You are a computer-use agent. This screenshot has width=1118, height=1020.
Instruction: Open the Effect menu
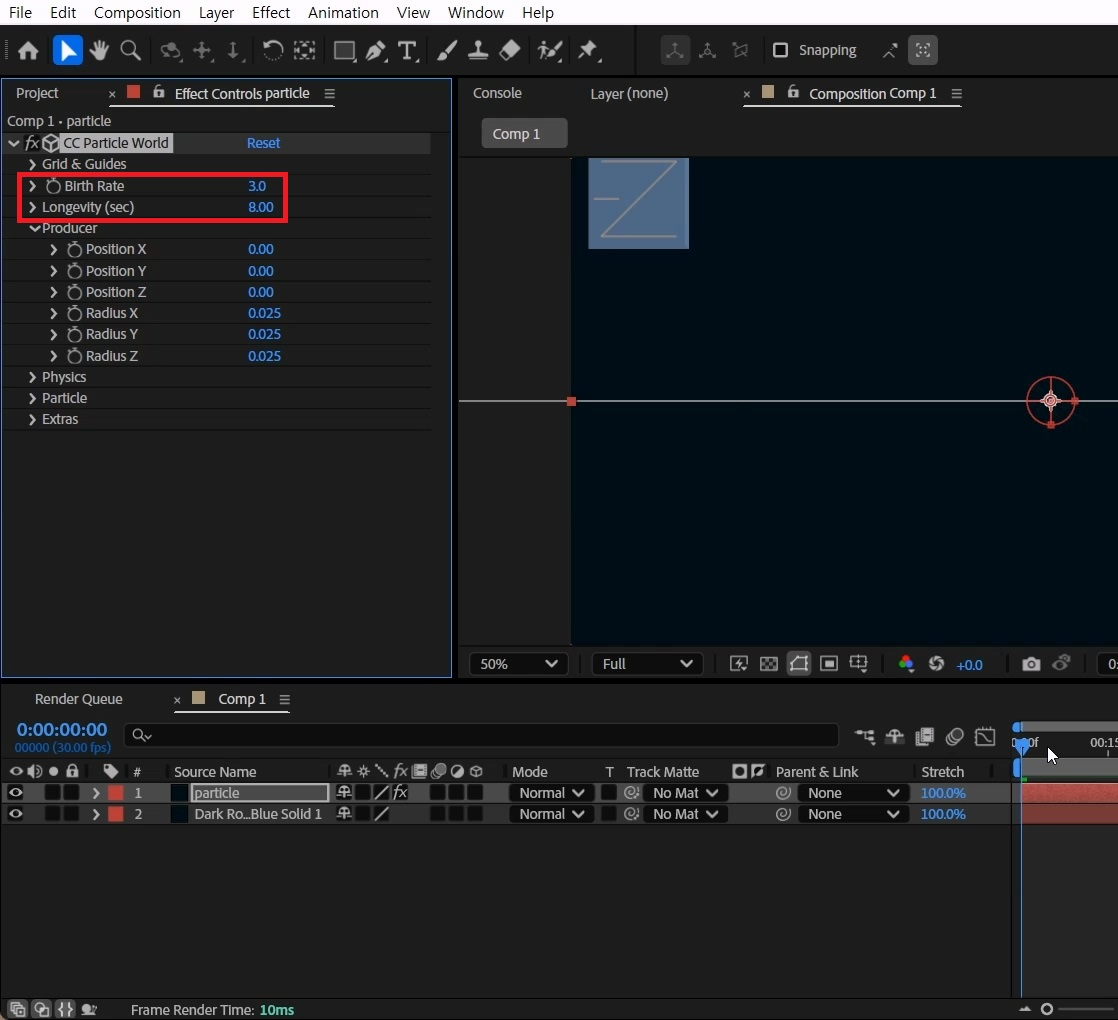pyautogui.click(x=271, y=13)
